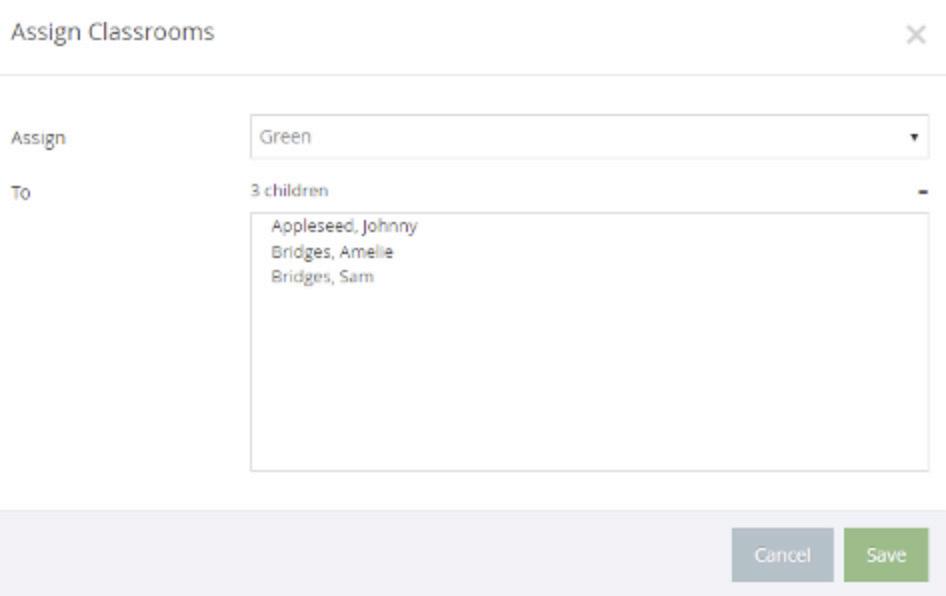
Task: Click the "Assign" field label
Action: [x=37, y=138]
